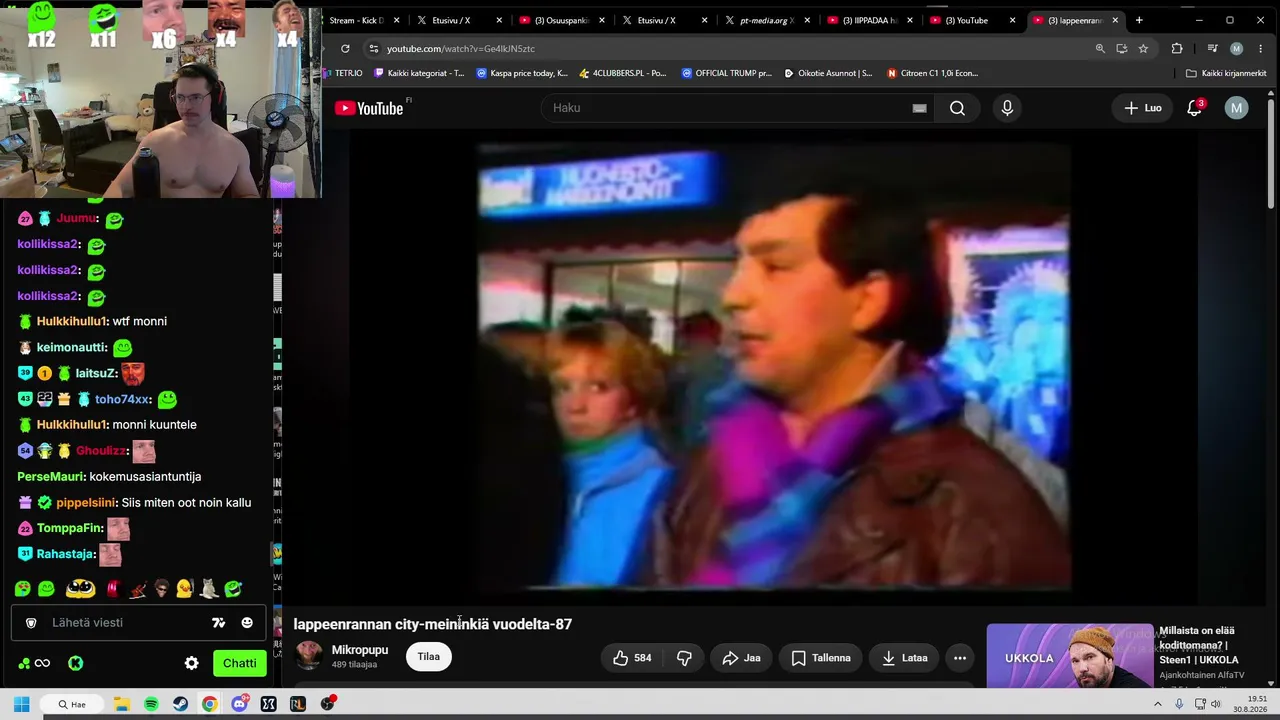This screenshot has width=1280, height=720.
Task: Open the Chrome three-dot menu
Action: [x=1259, y=48]
